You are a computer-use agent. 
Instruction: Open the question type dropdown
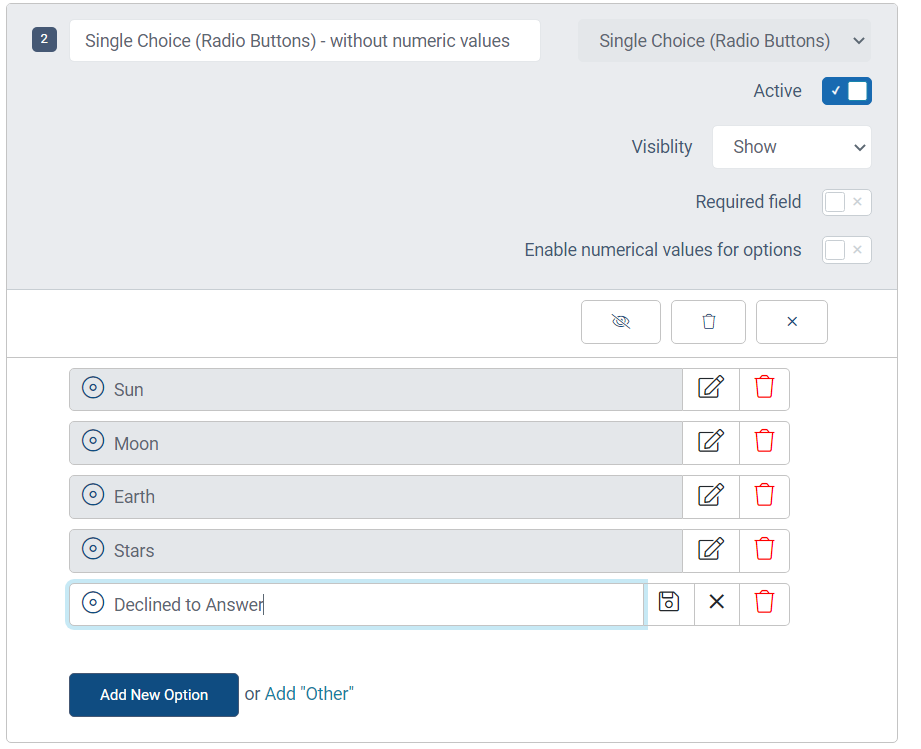click(x=724, y=41)
